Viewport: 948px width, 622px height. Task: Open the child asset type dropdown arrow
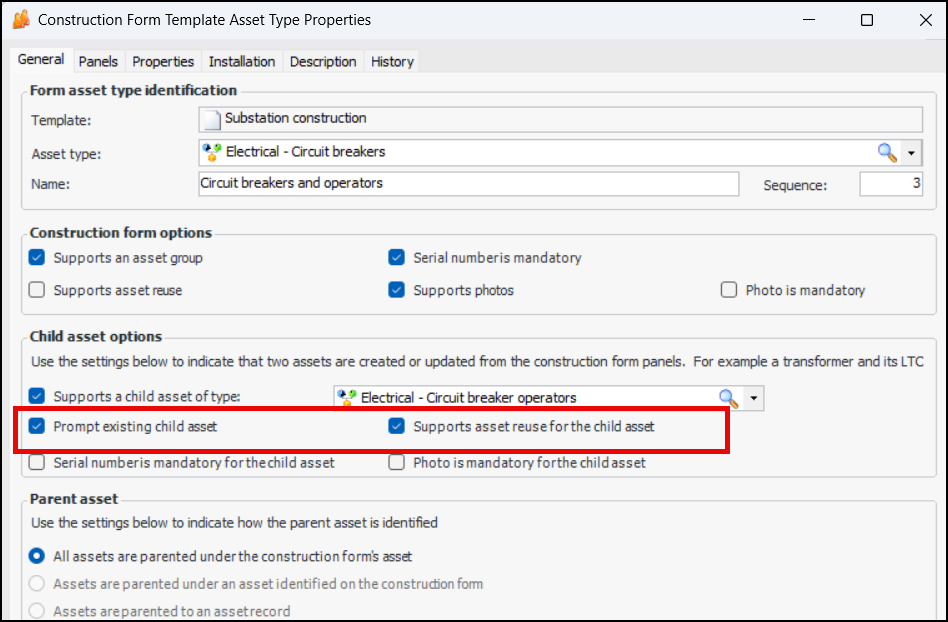[753, 398]
